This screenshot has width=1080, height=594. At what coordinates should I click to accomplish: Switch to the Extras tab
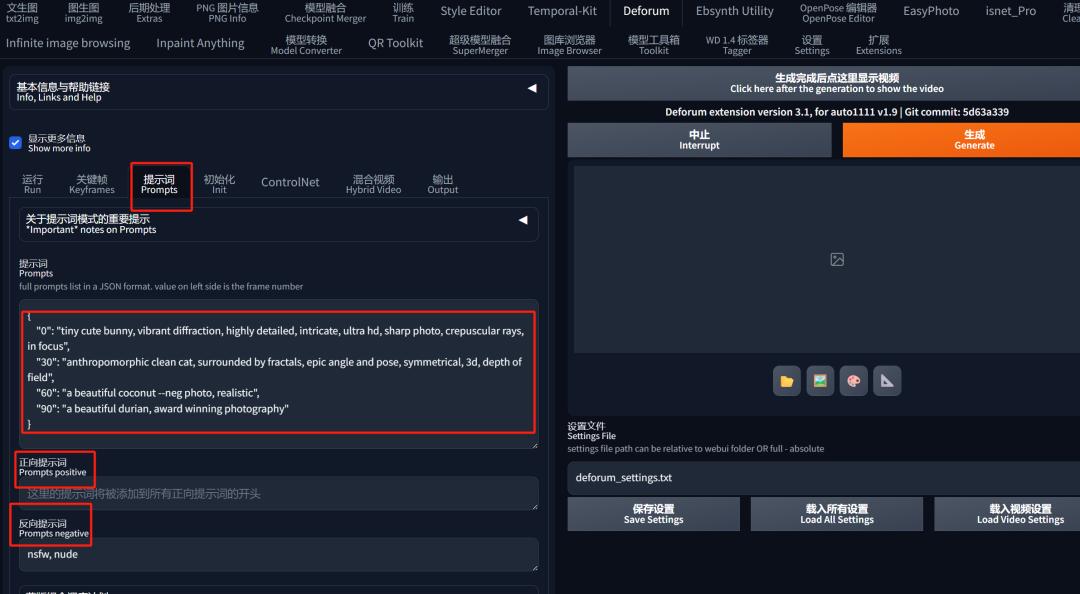click(149, 12)
